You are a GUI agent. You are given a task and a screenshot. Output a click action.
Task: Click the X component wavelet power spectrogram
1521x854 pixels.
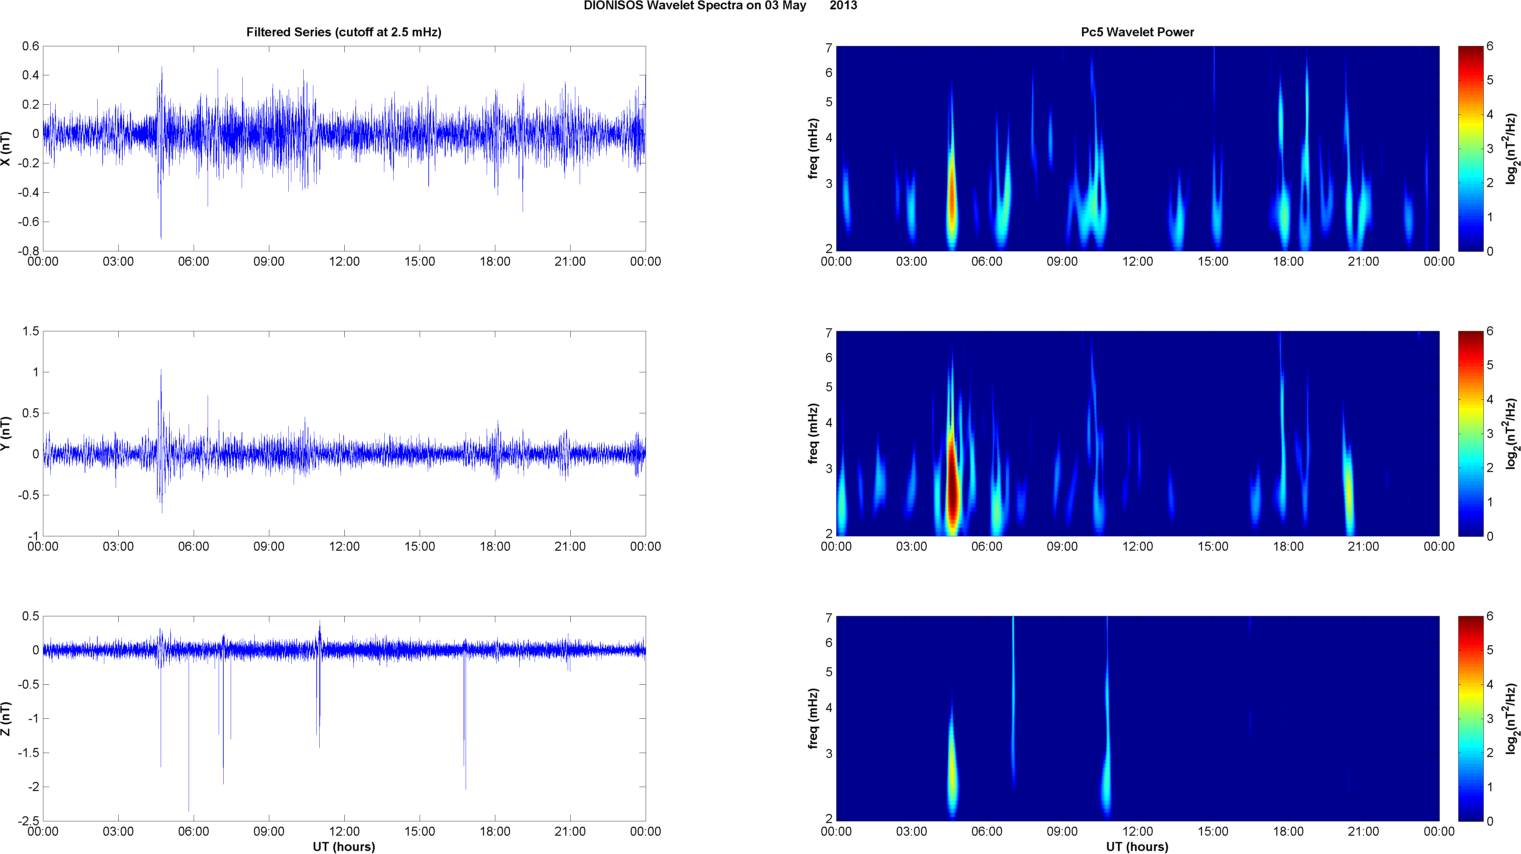1137,148
